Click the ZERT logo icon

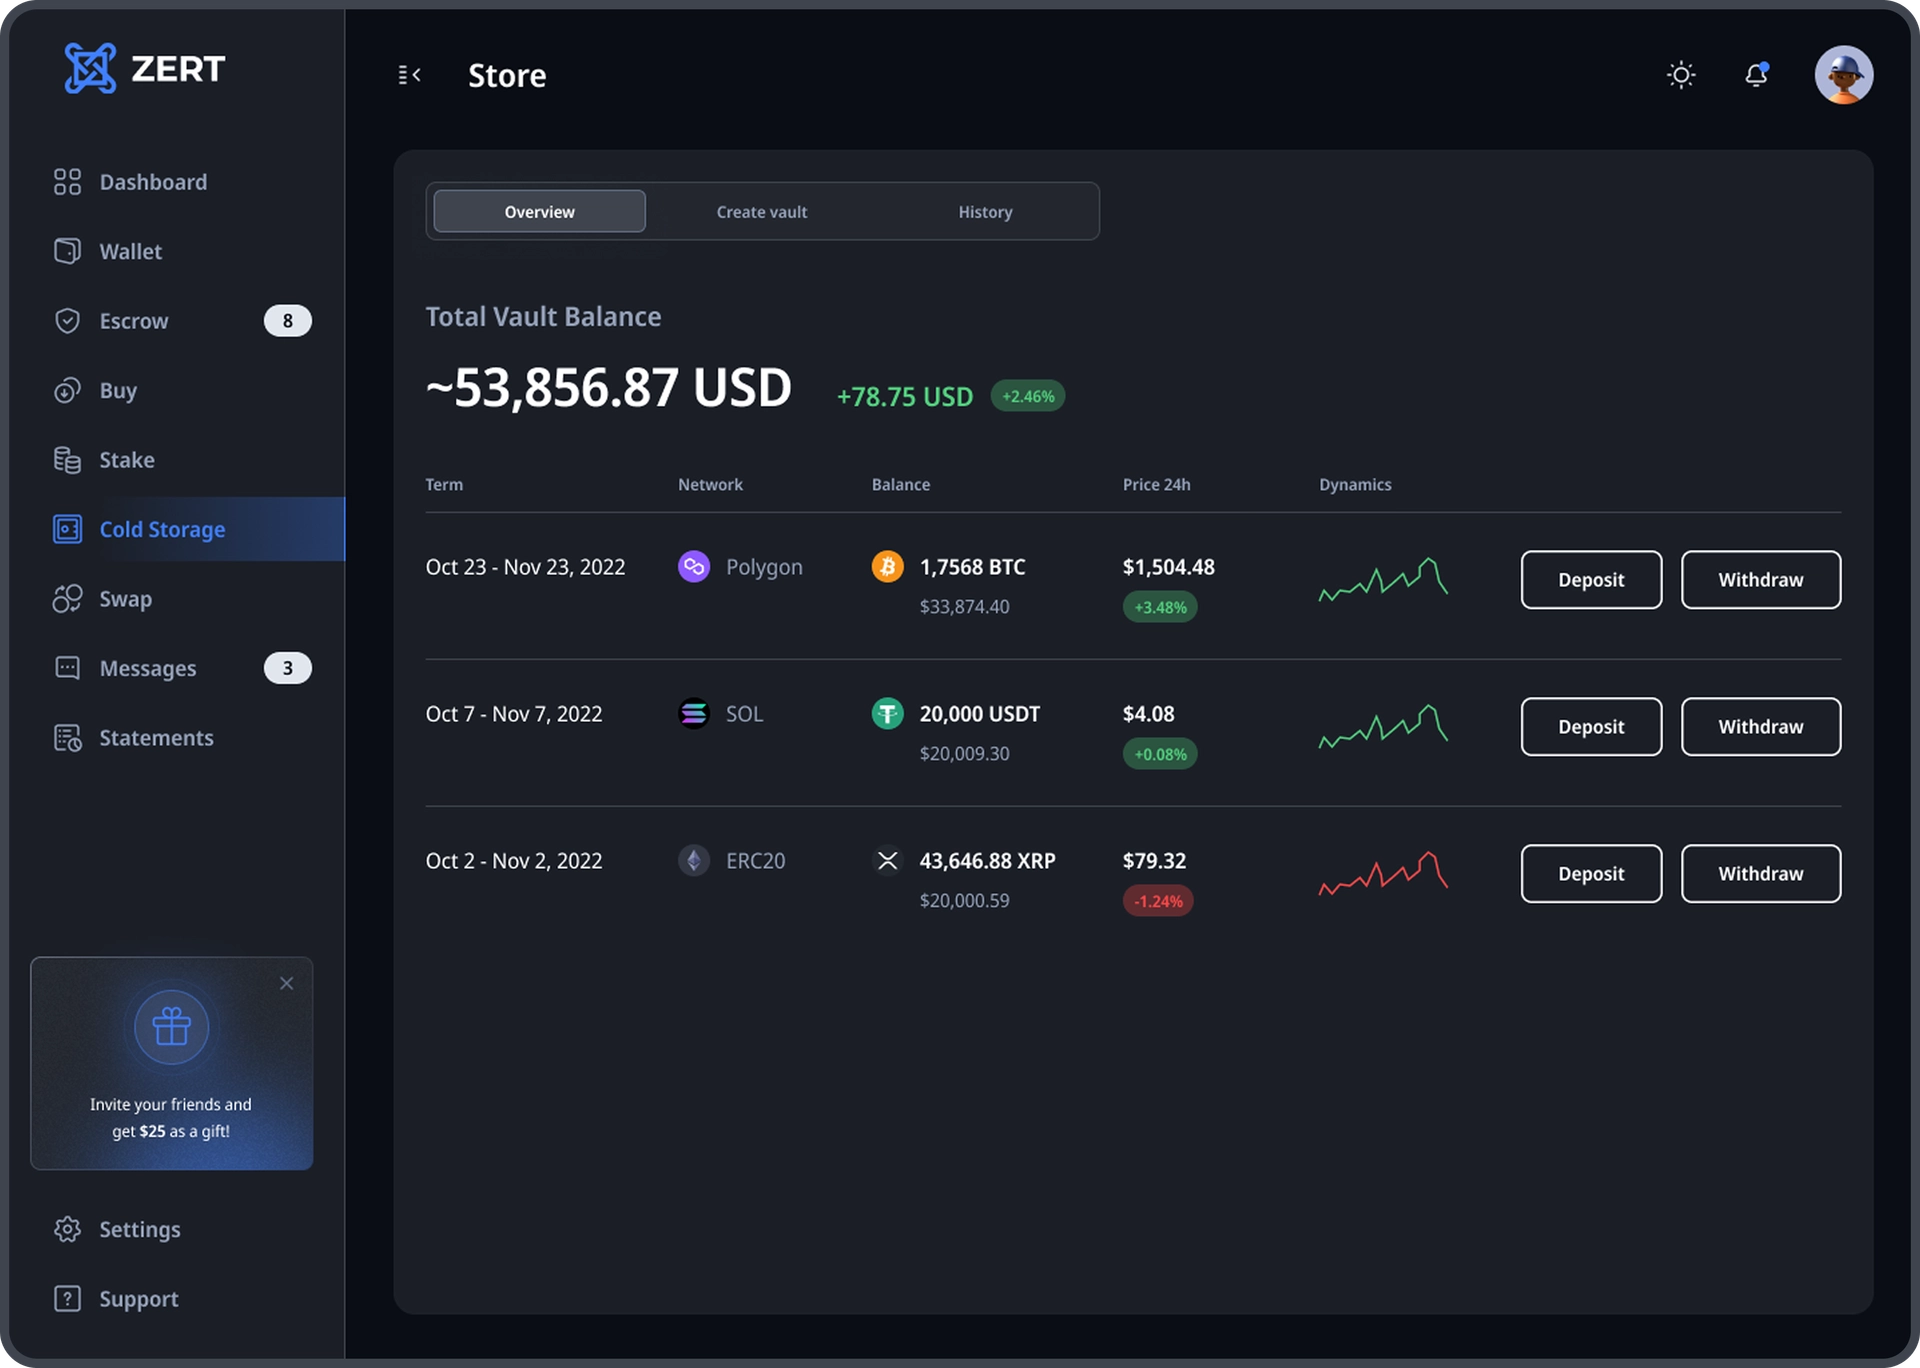(90, 68)
